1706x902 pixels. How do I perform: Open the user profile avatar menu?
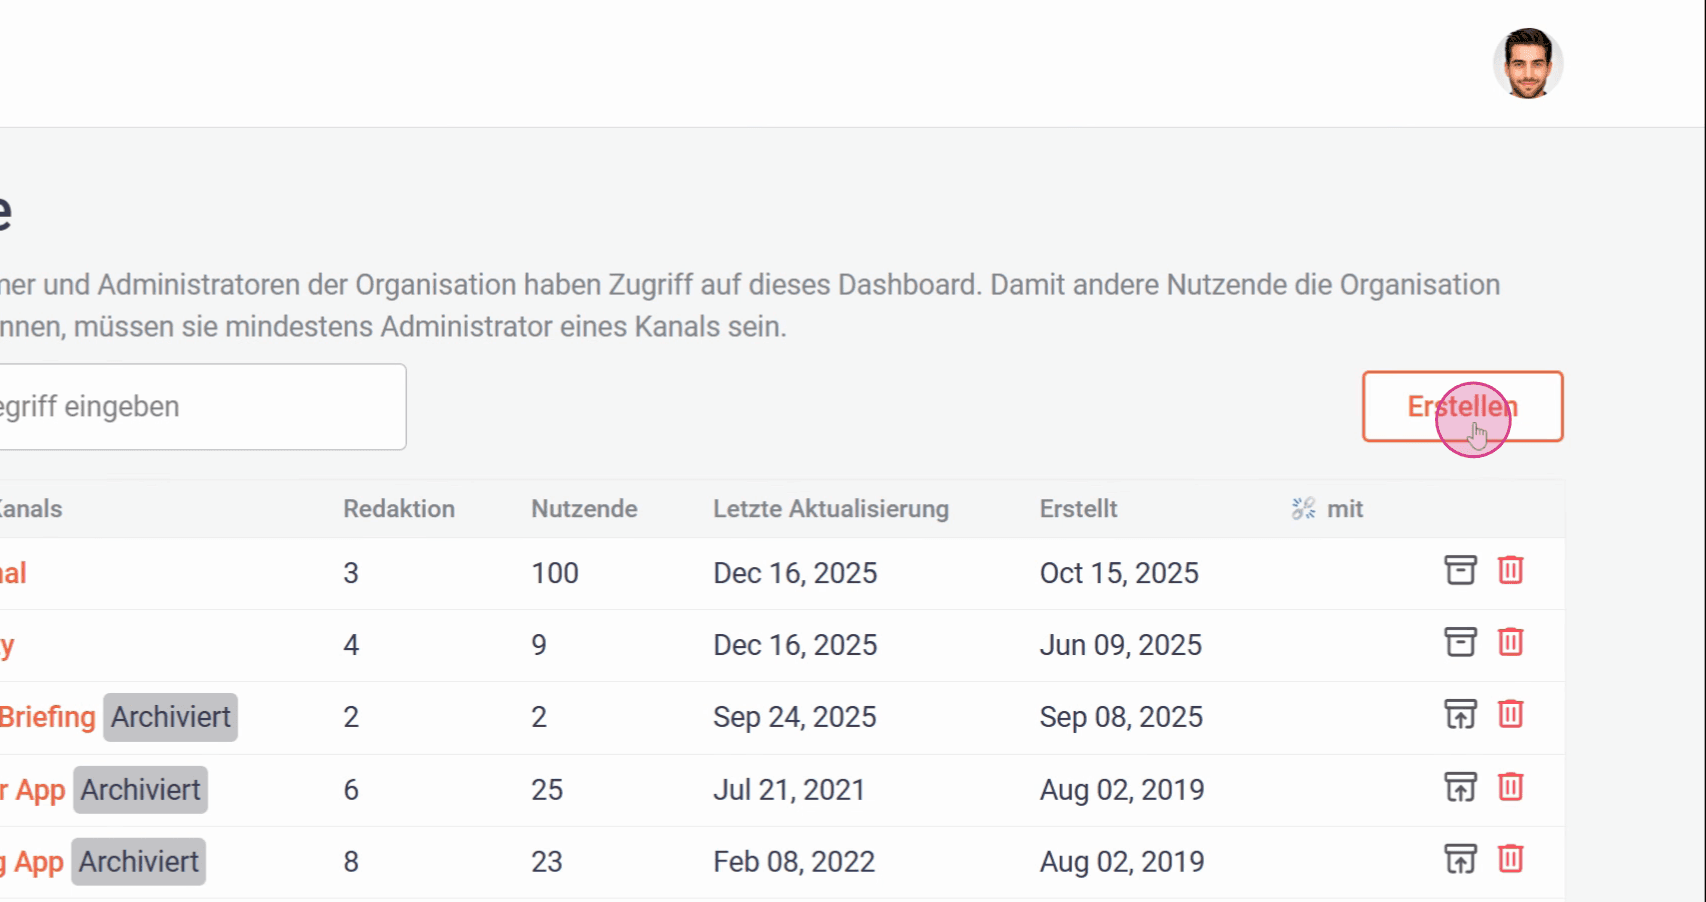pos(1527,64)
